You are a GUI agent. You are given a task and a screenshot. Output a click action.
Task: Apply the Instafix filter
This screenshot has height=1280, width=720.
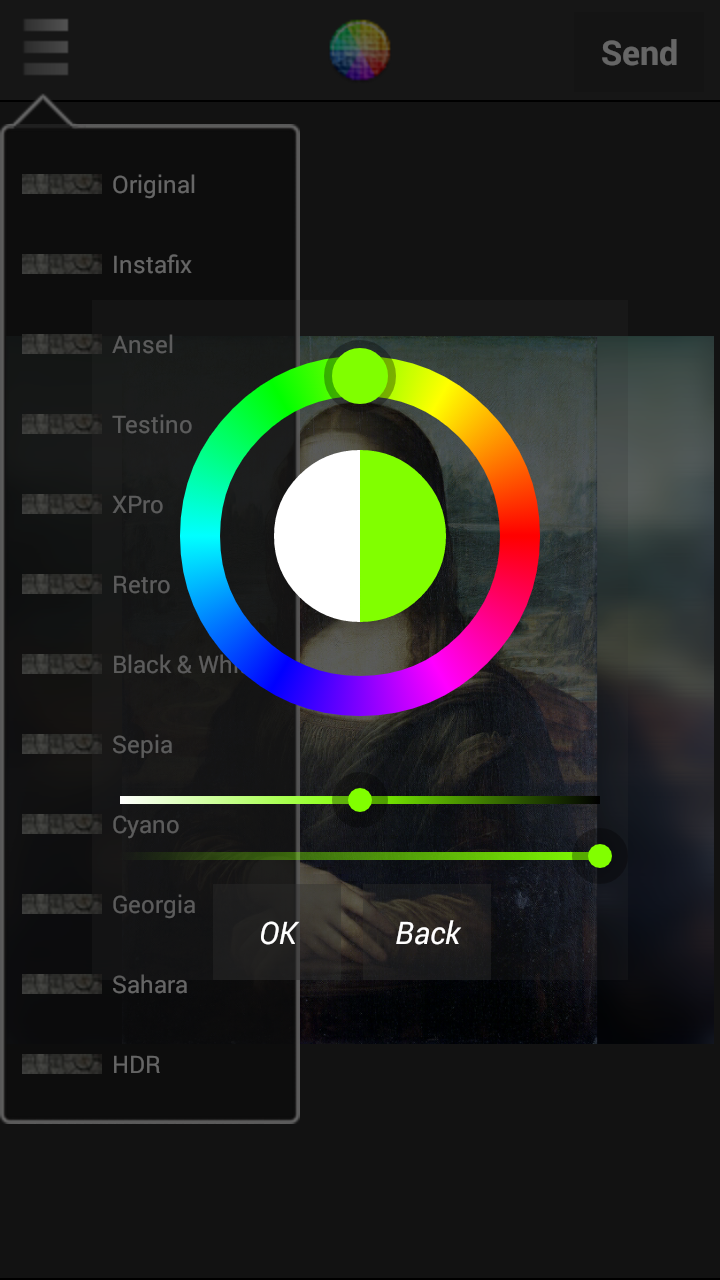point(150,264)
